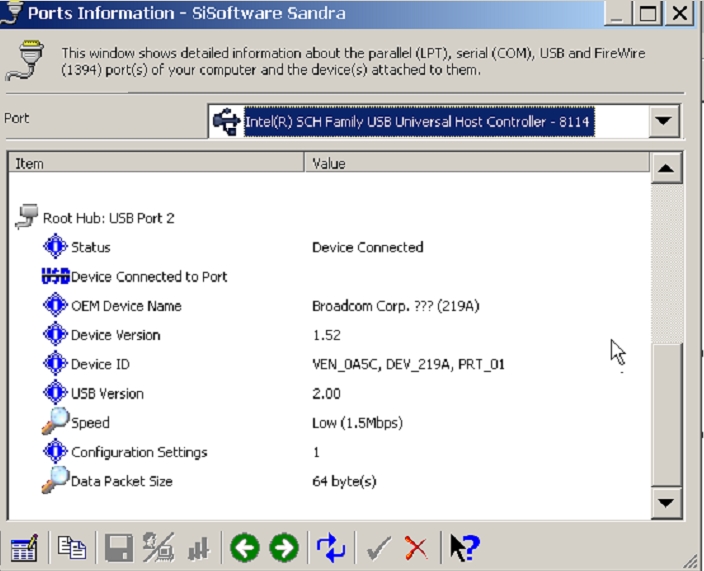Click the resize grip at window corner
This screenshot has height=571, width=704.
tap(689, 561)
